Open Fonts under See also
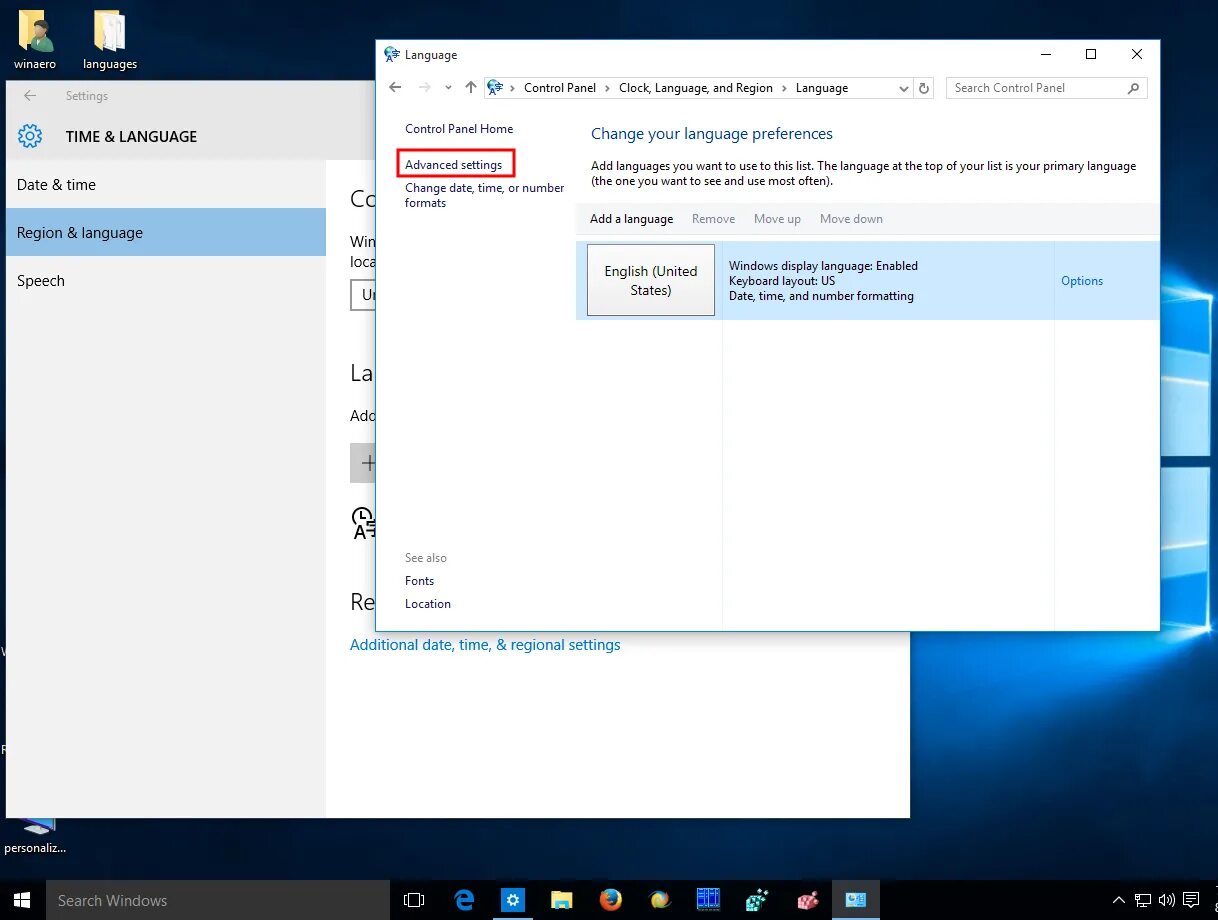The width and height of the screenshot is (1218, 920). 420,581
